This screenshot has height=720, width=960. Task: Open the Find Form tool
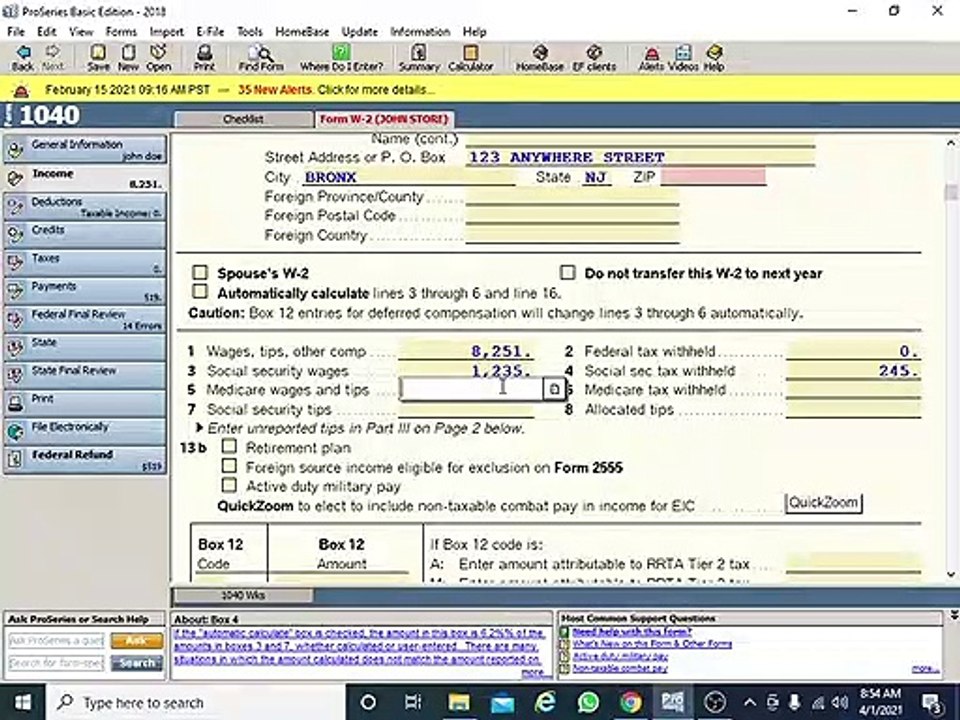coord(261,58)
